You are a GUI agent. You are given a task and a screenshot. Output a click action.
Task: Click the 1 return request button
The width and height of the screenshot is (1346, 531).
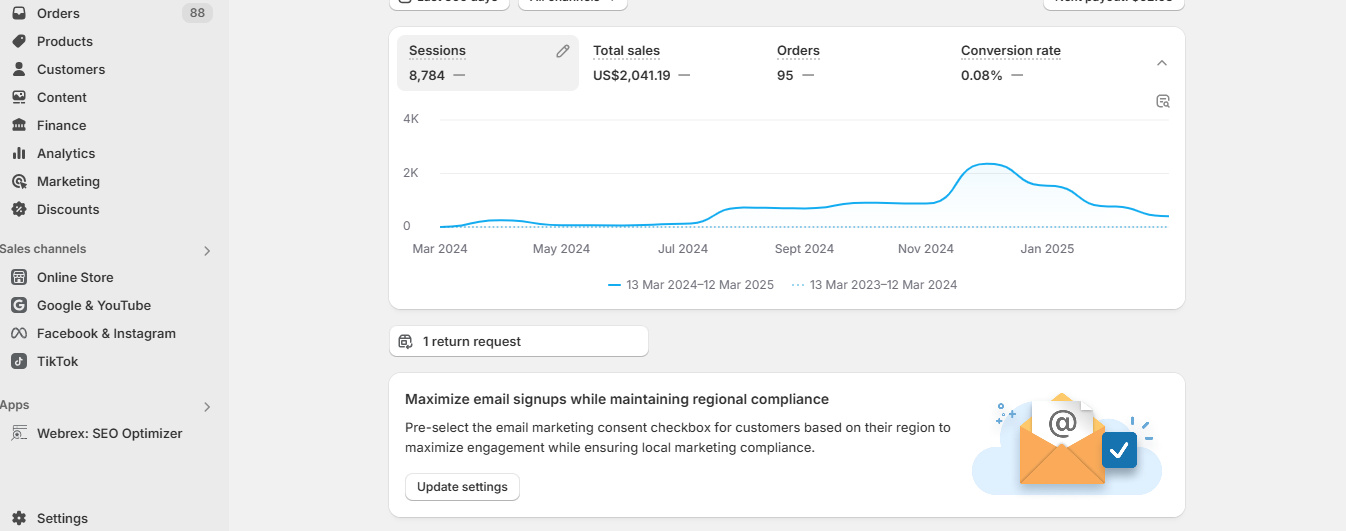[519, 341]
